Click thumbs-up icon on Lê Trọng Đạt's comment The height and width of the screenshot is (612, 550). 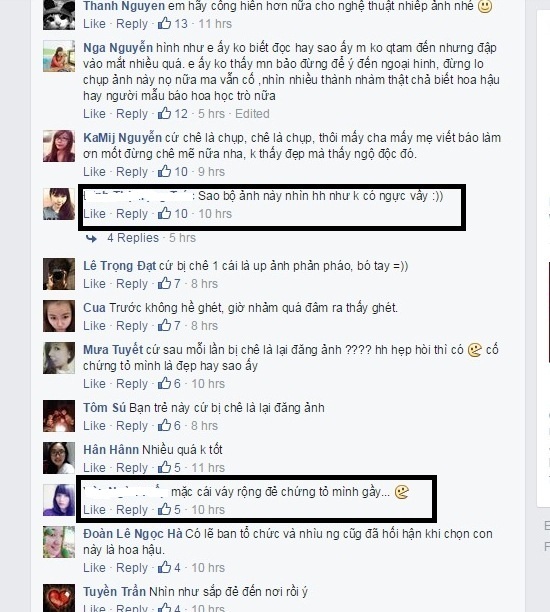(164, 283)
